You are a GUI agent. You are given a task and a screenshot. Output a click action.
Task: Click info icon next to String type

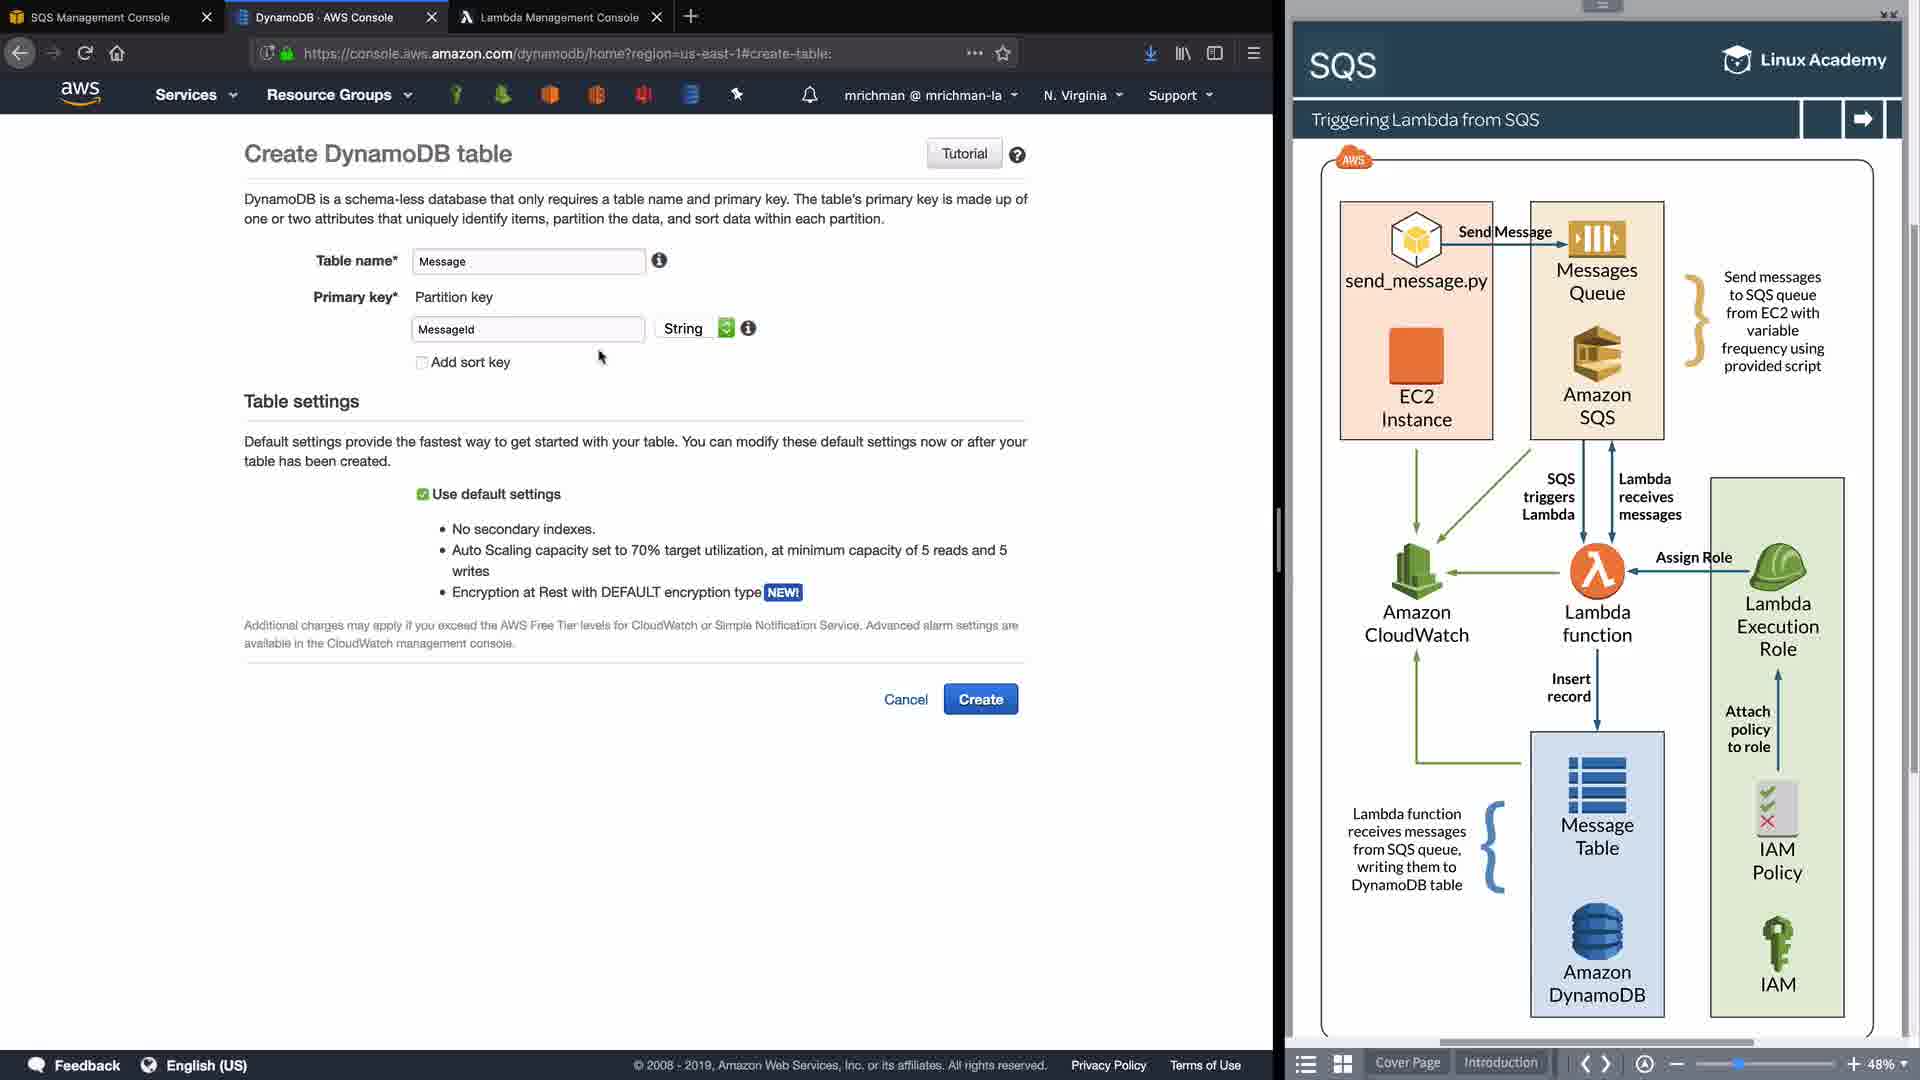tap(748, 329)
